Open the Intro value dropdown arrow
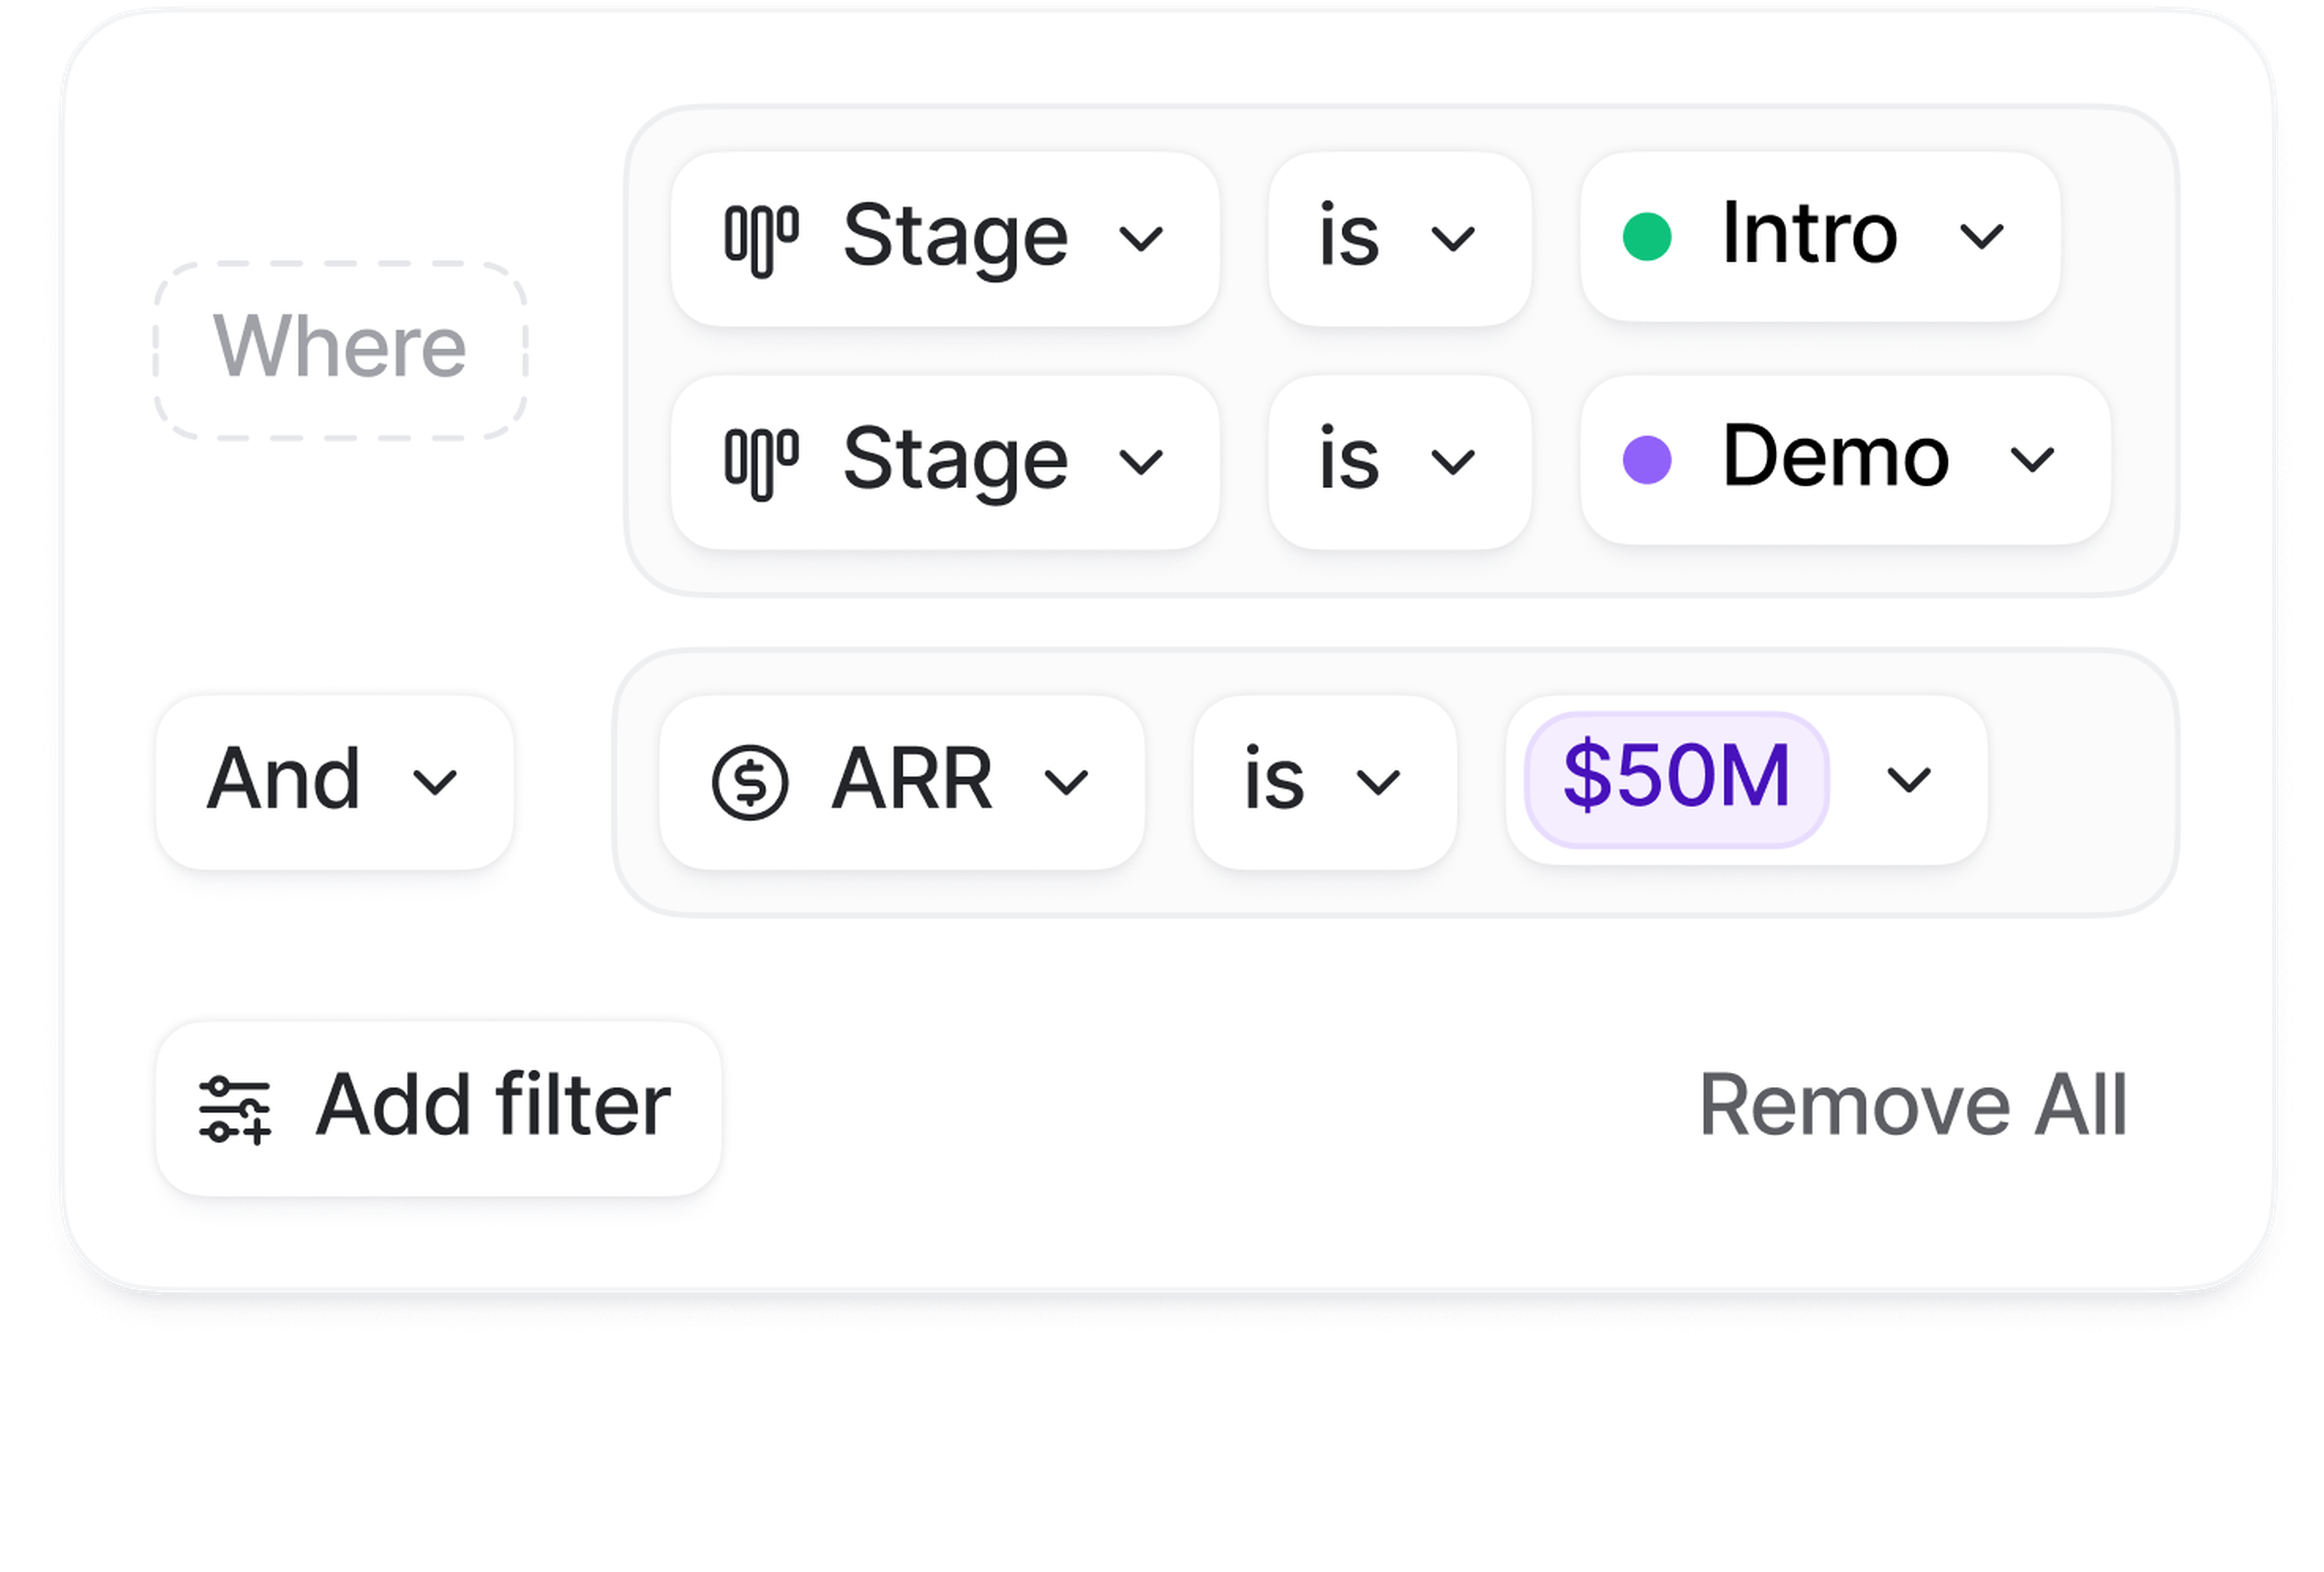Screen dimensions: 2324x1572 pos(1981,237)
